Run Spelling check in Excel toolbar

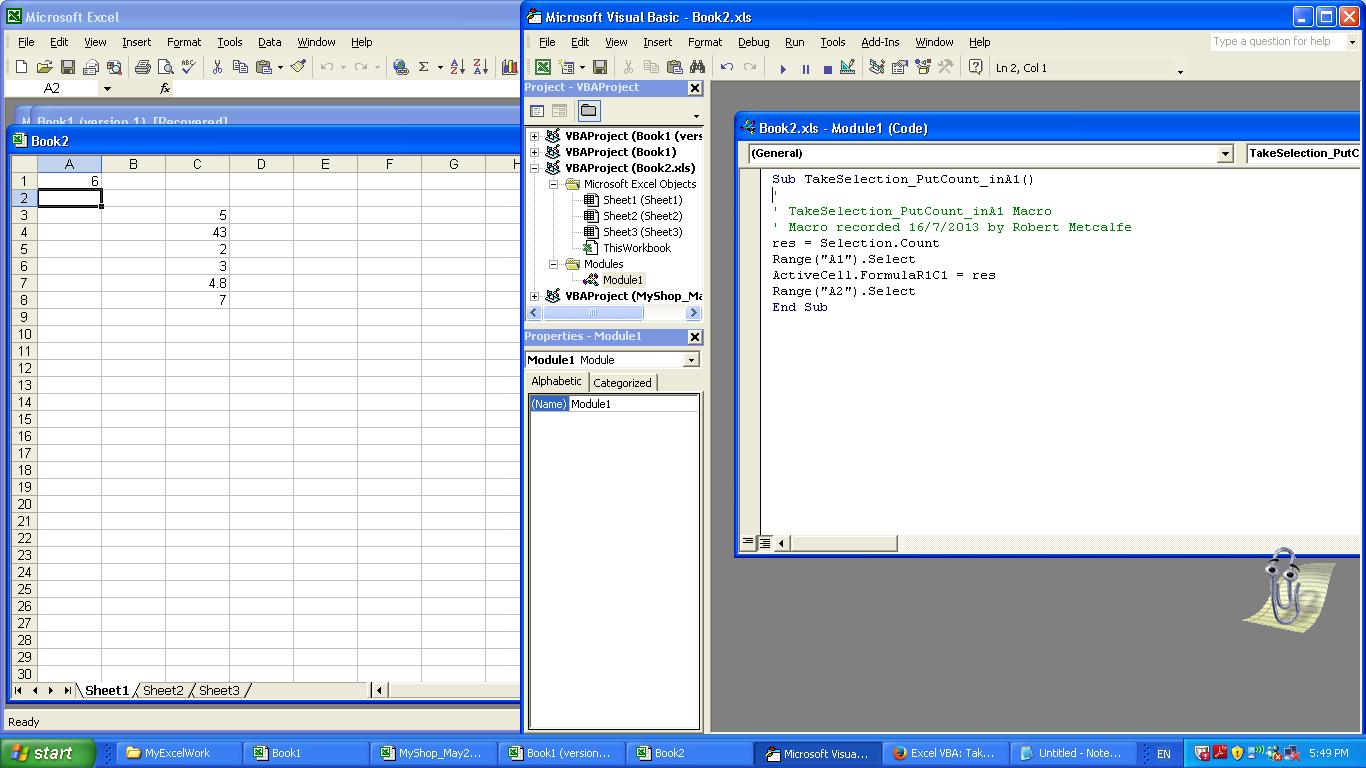point(188,67)
